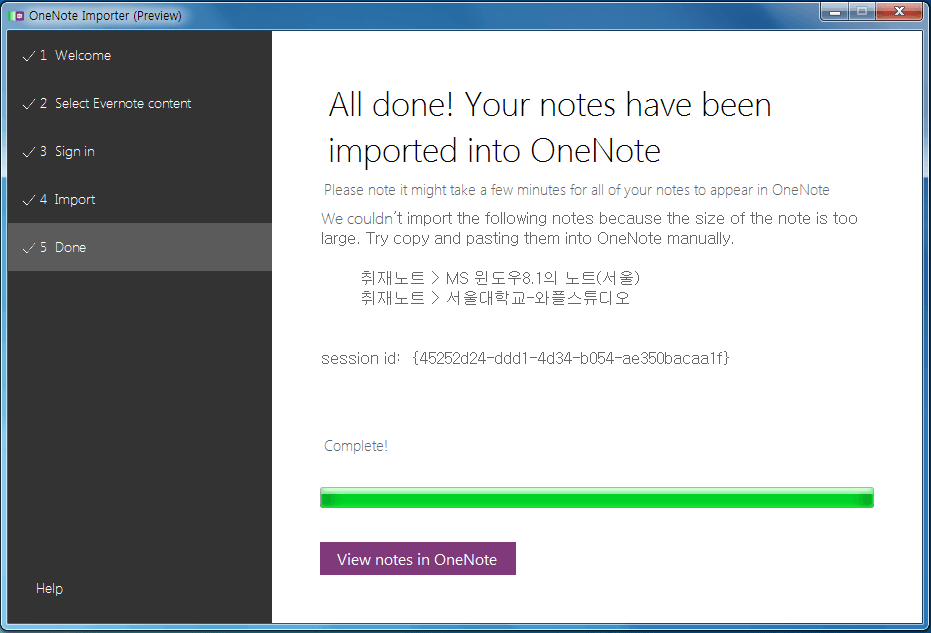Click the checkmark beside Welcome step
Image resolution: width=931 pixels, height=633 pixels.
tap(28, 56)
